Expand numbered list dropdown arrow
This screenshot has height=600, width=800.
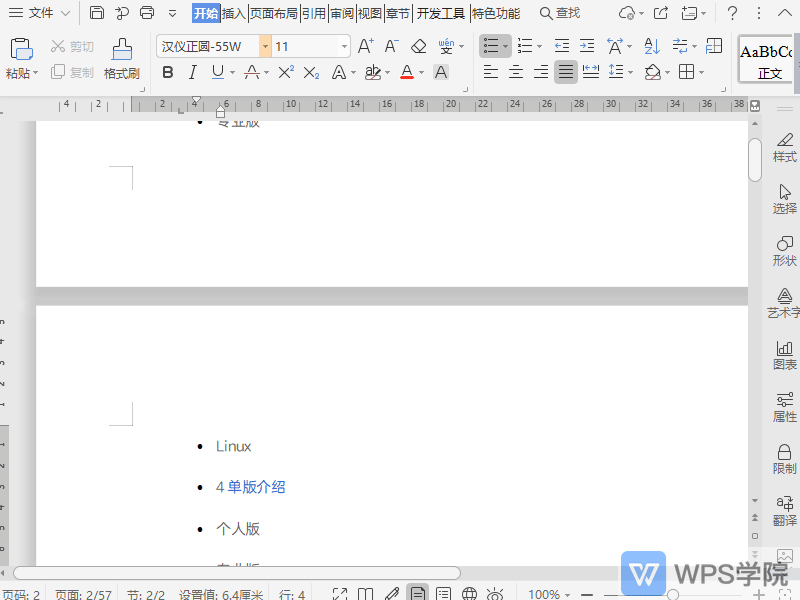(539, 47)
